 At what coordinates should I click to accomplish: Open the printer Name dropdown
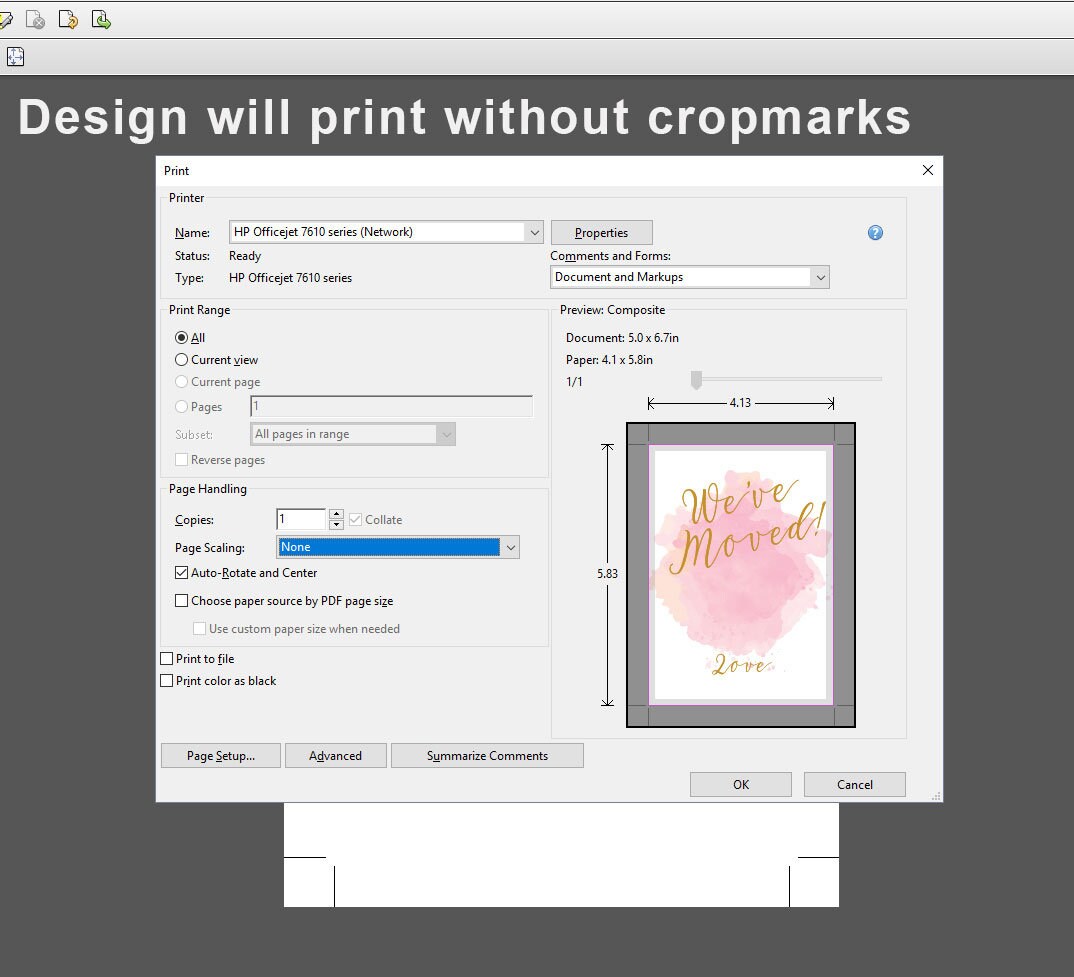tap(386, 232)
